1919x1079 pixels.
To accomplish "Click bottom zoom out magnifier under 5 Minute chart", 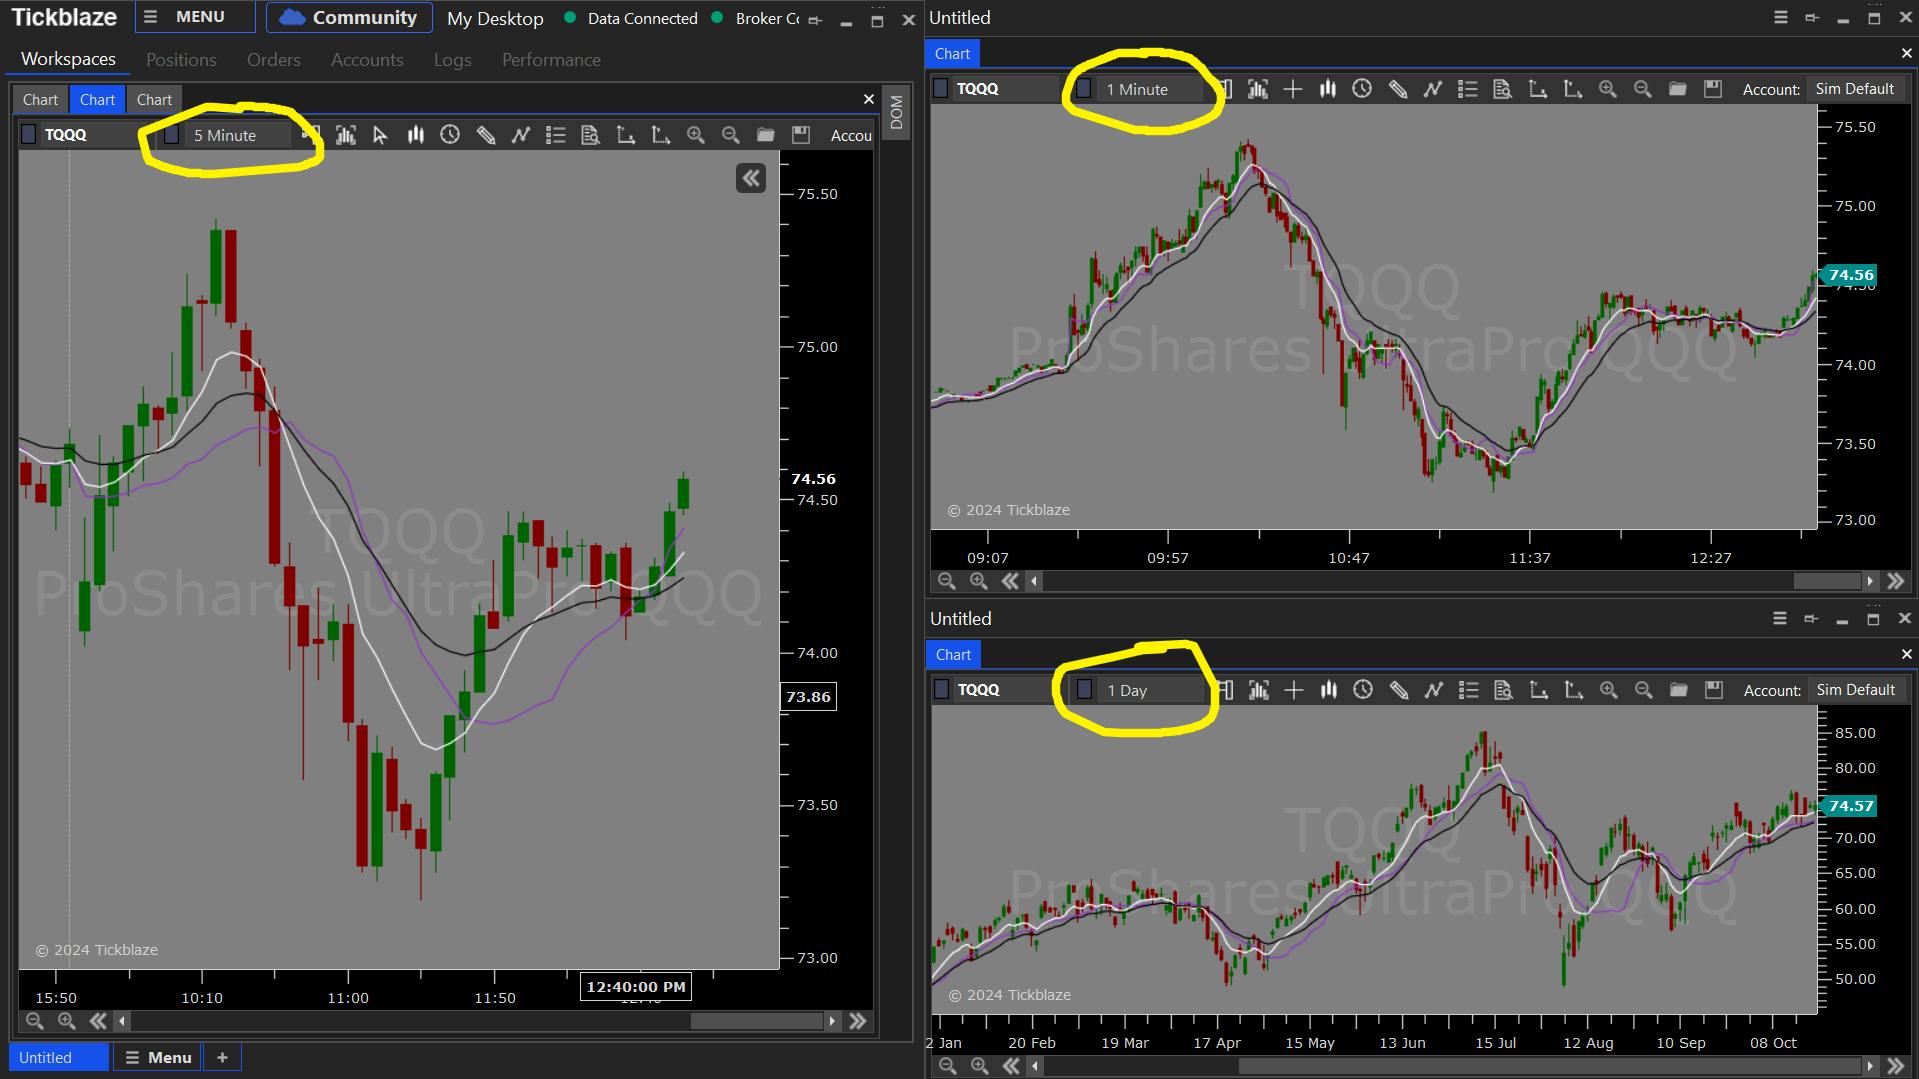I will (35, 1021).
